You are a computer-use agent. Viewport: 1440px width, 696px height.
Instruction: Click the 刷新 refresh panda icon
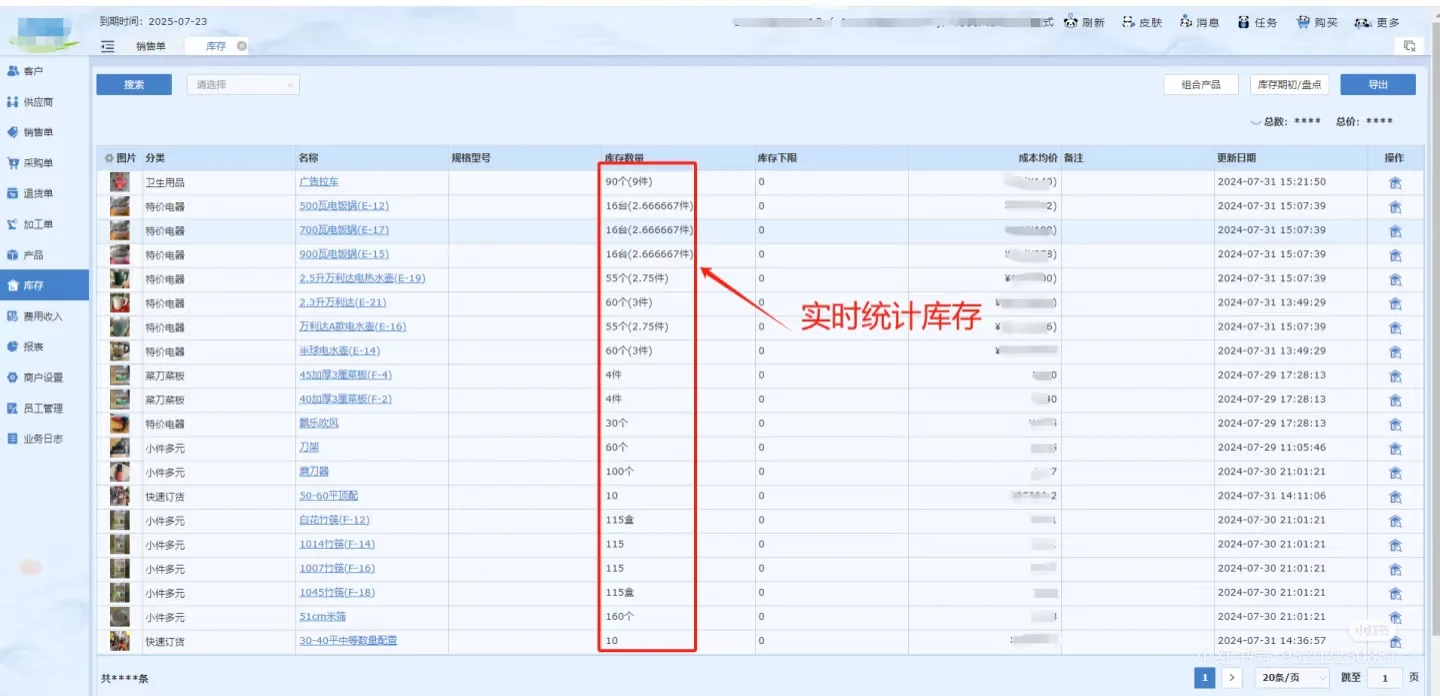click(x=1071, y=22)
